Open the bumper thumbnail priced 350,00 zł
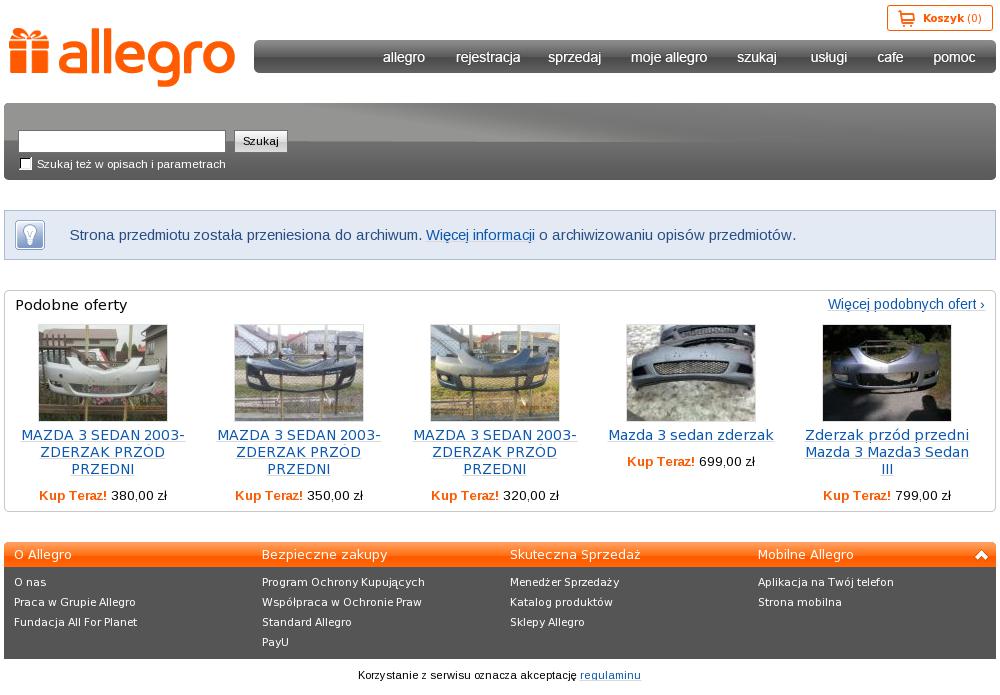The width and height of the screenshot is (1000, 695). click(x=299, y=373)
